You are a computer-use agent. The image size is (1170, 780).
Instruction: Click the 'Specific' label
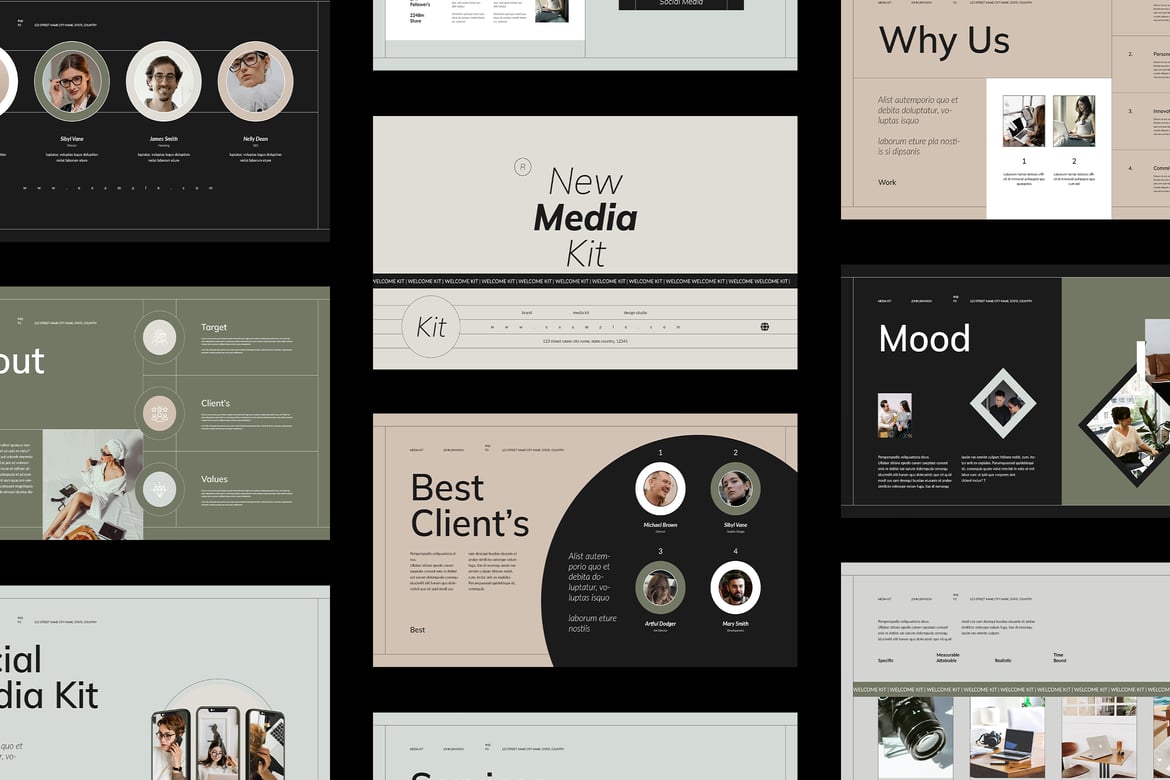(x=886, y=661)
